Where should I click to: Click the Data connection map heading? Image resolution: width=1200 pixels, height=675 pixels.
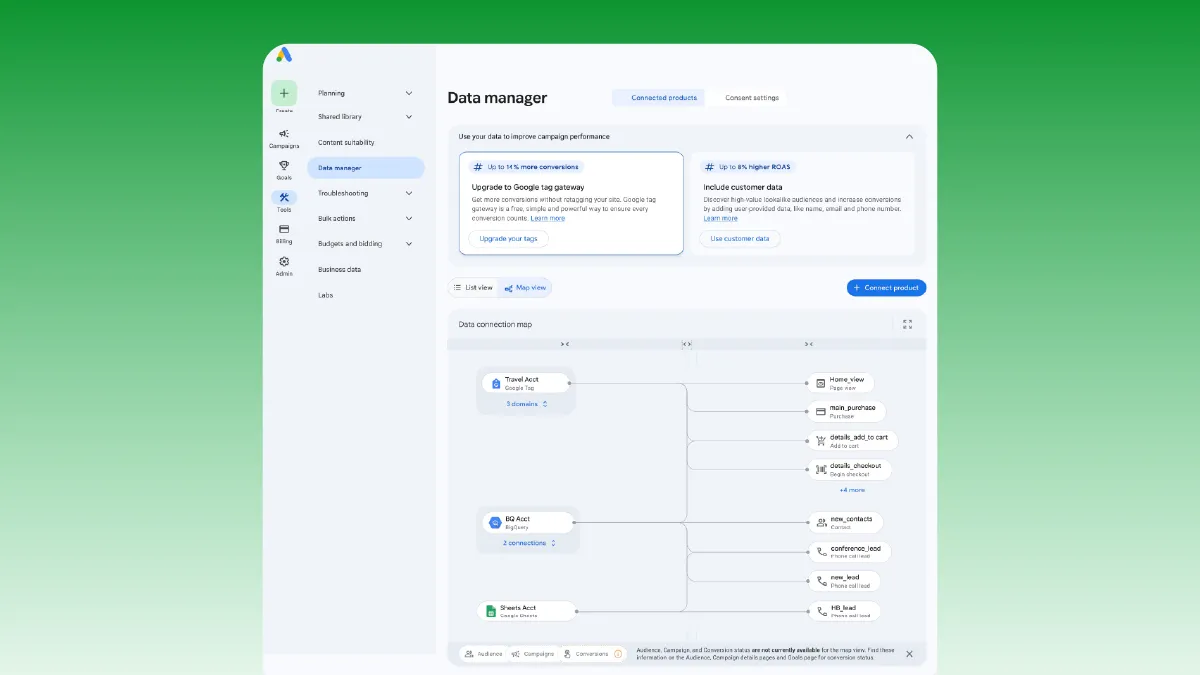[x=495, y=324]
